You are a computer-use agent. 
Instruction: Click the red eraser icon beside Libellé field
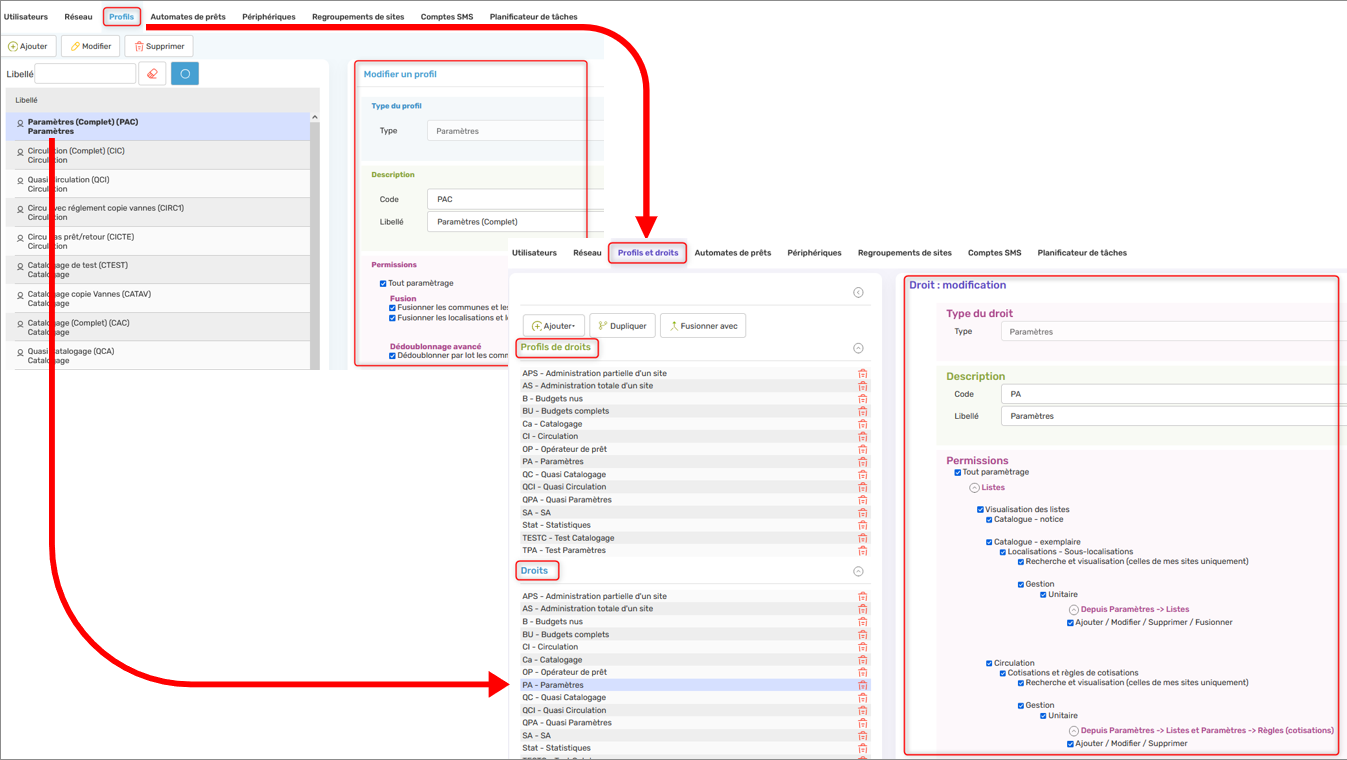tap(152, 74)
